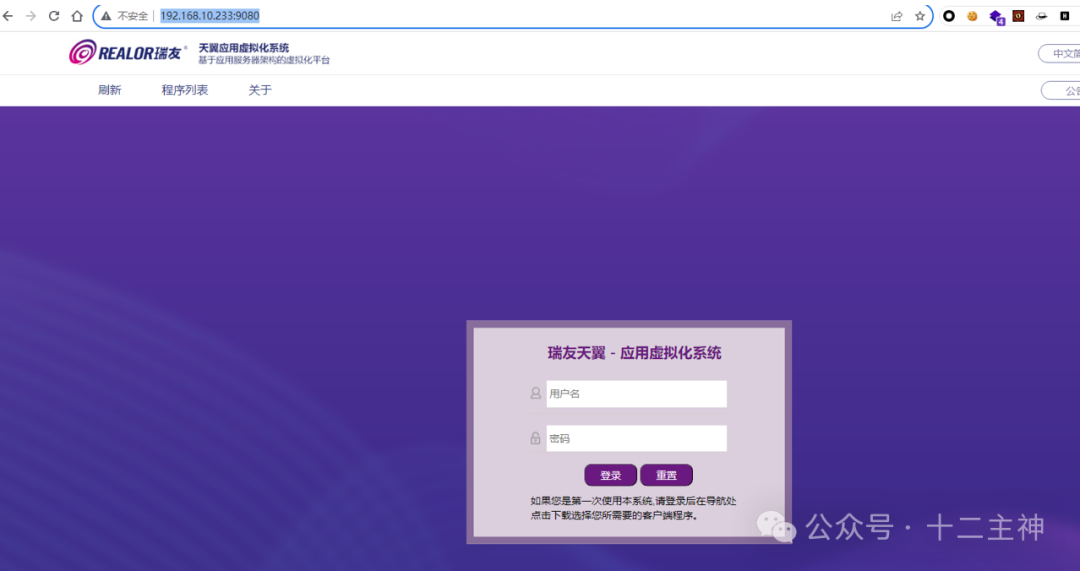Click the 重置 button

(666, 475)
